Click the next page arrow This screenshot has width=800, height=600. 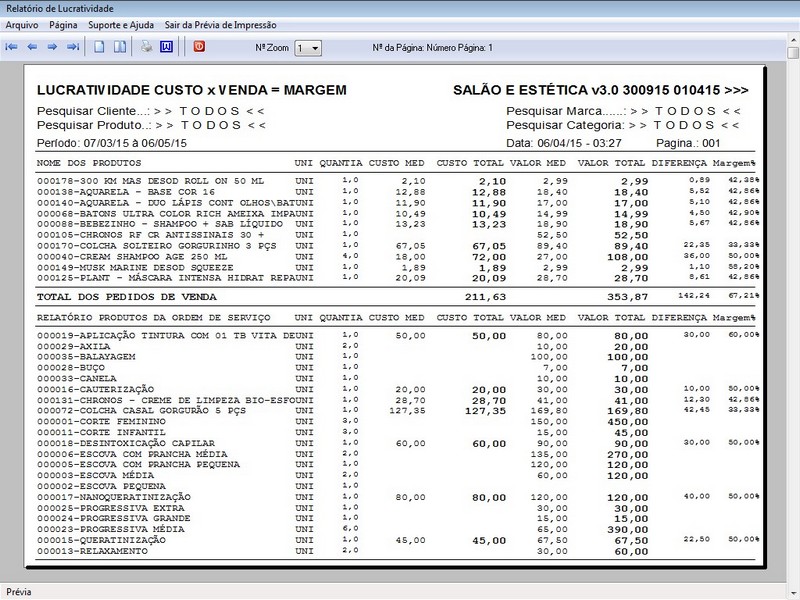tap(52, 47)
